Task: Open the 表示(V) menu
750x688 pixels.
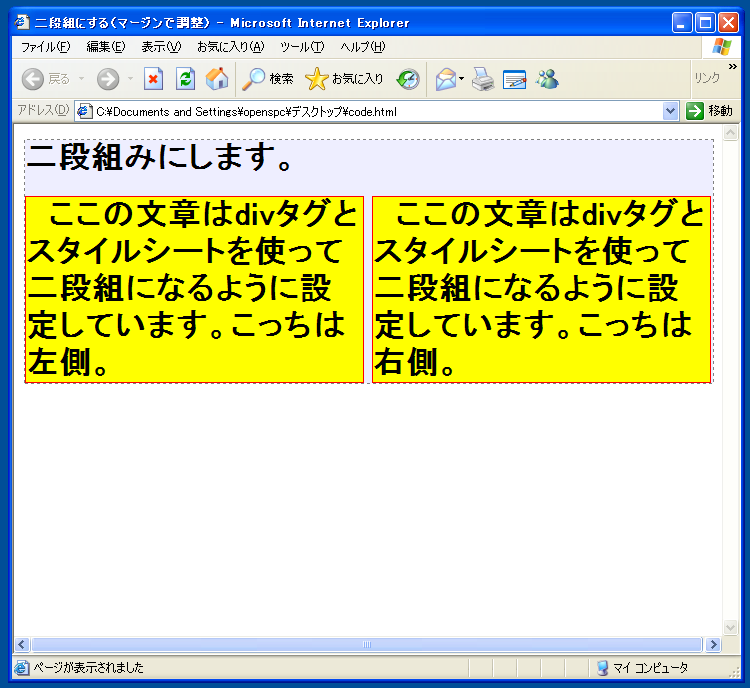Action: tap(161, 47)
